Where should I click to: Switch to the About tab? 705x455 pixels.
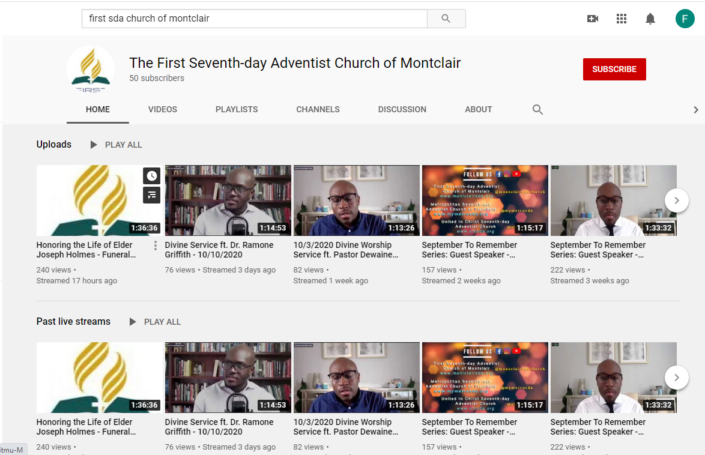coord(478,109)
